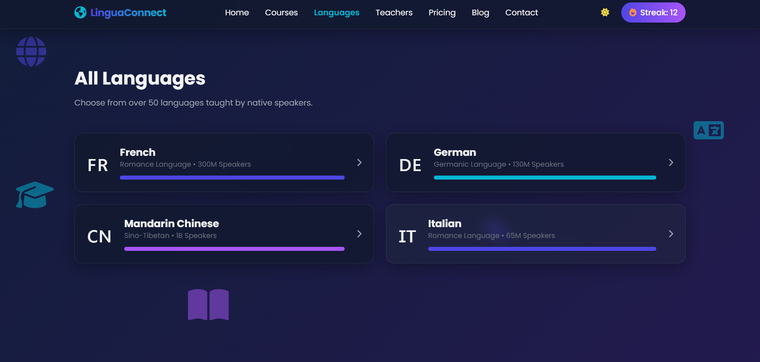This screenshot has height=362, width=760.
Task: Expand the French card chevron
Action: (x=359, y=162)
